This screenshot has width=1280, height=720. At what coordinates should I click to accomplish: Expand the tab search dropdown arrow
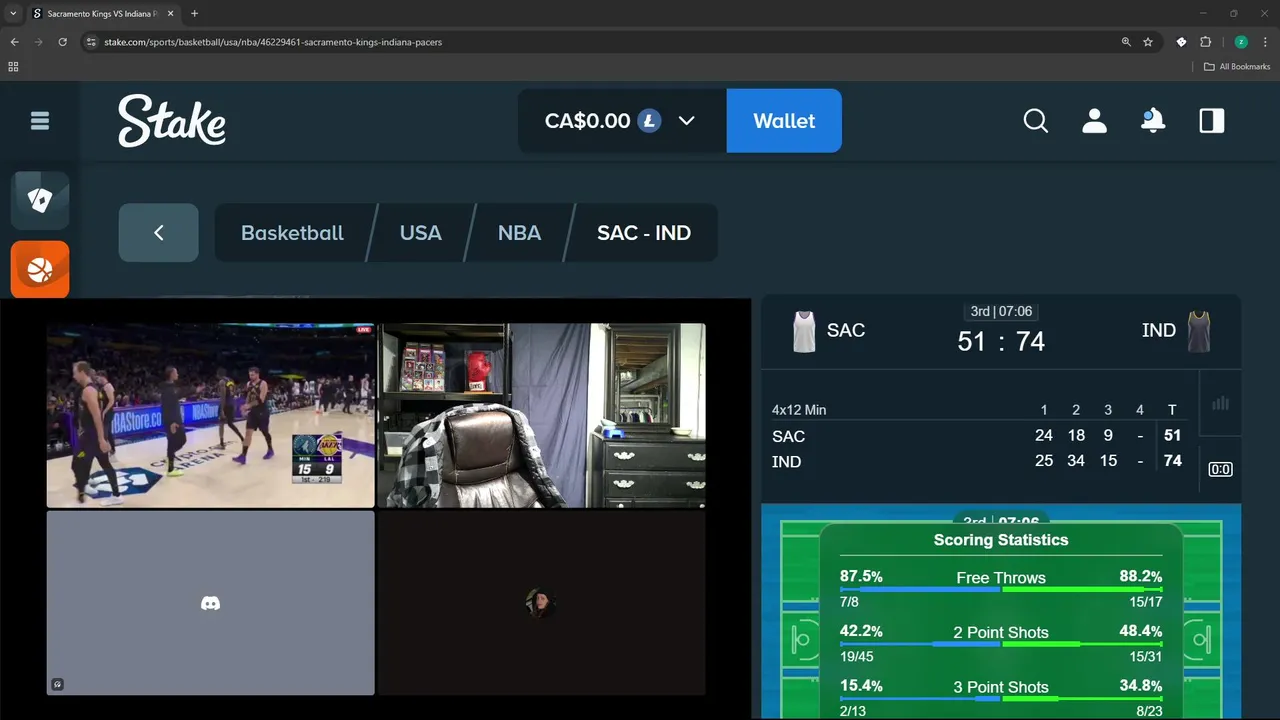[x=13, y=14]
